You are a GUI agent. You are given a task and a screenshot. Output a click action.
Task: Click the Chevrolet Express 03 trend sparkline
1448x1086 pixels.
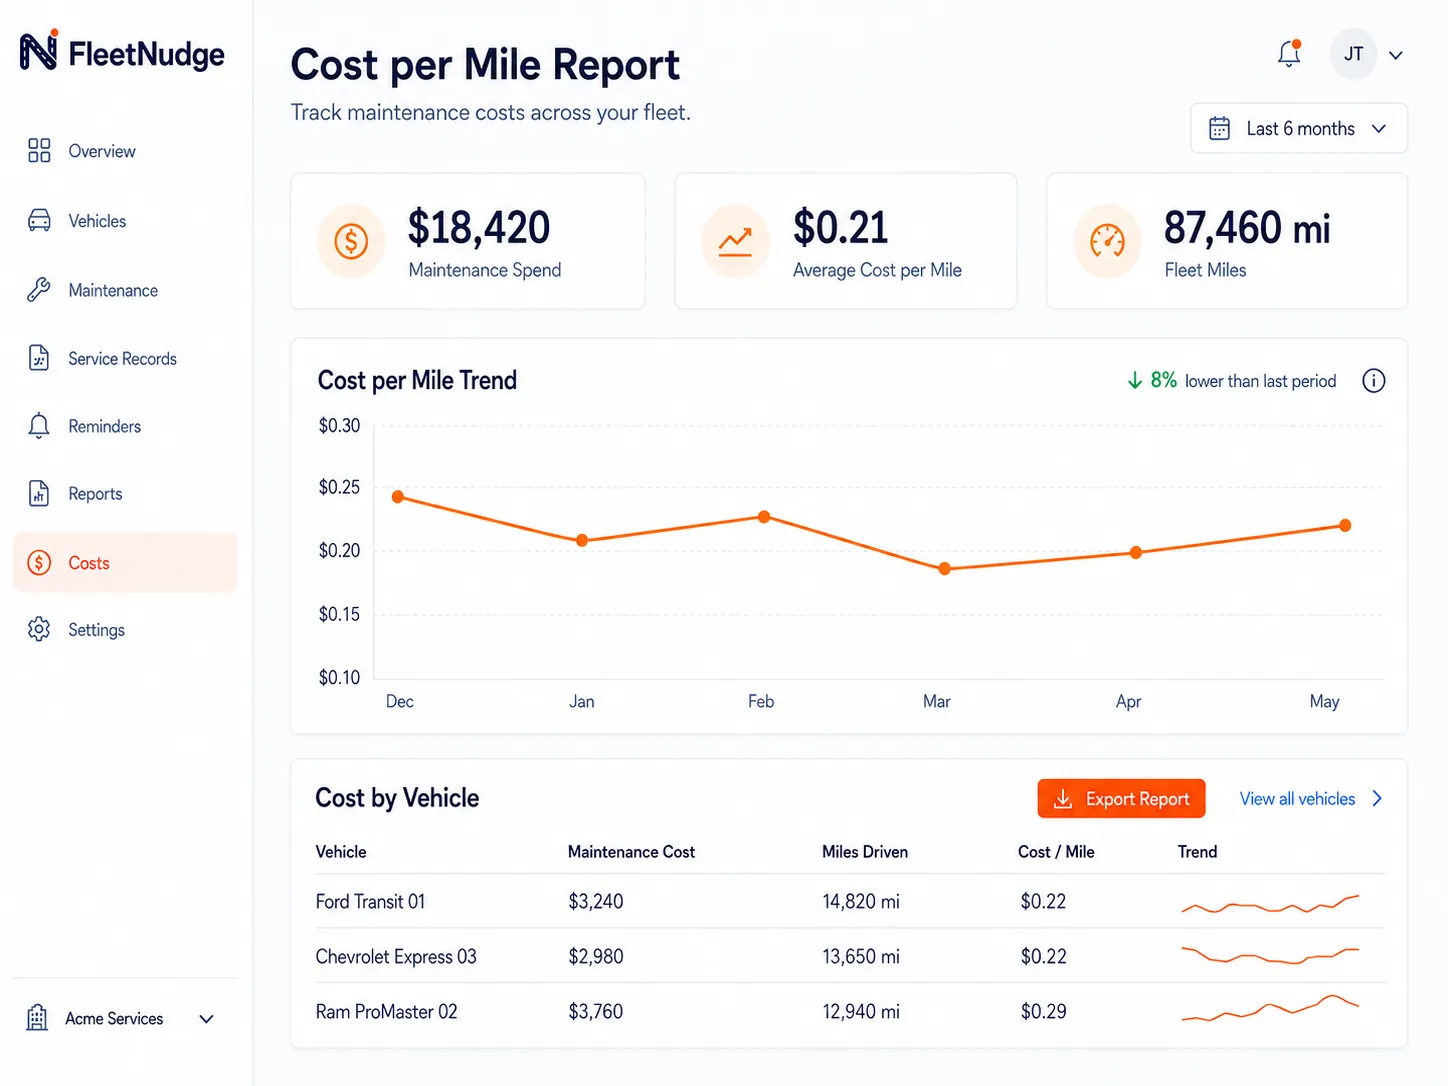(1270, 955)
